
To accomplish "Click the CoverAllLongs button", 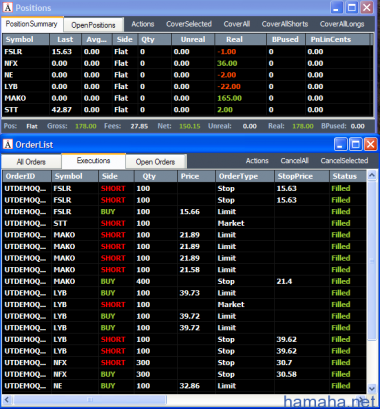I will pyautogui.click(x=342, y=24).
